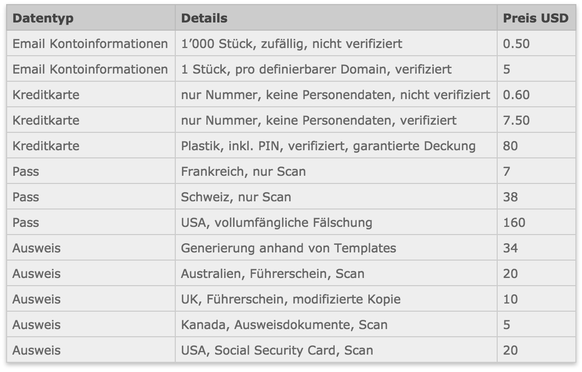Select the Schweiz, nur Scan cell

(x=336, y=197)
